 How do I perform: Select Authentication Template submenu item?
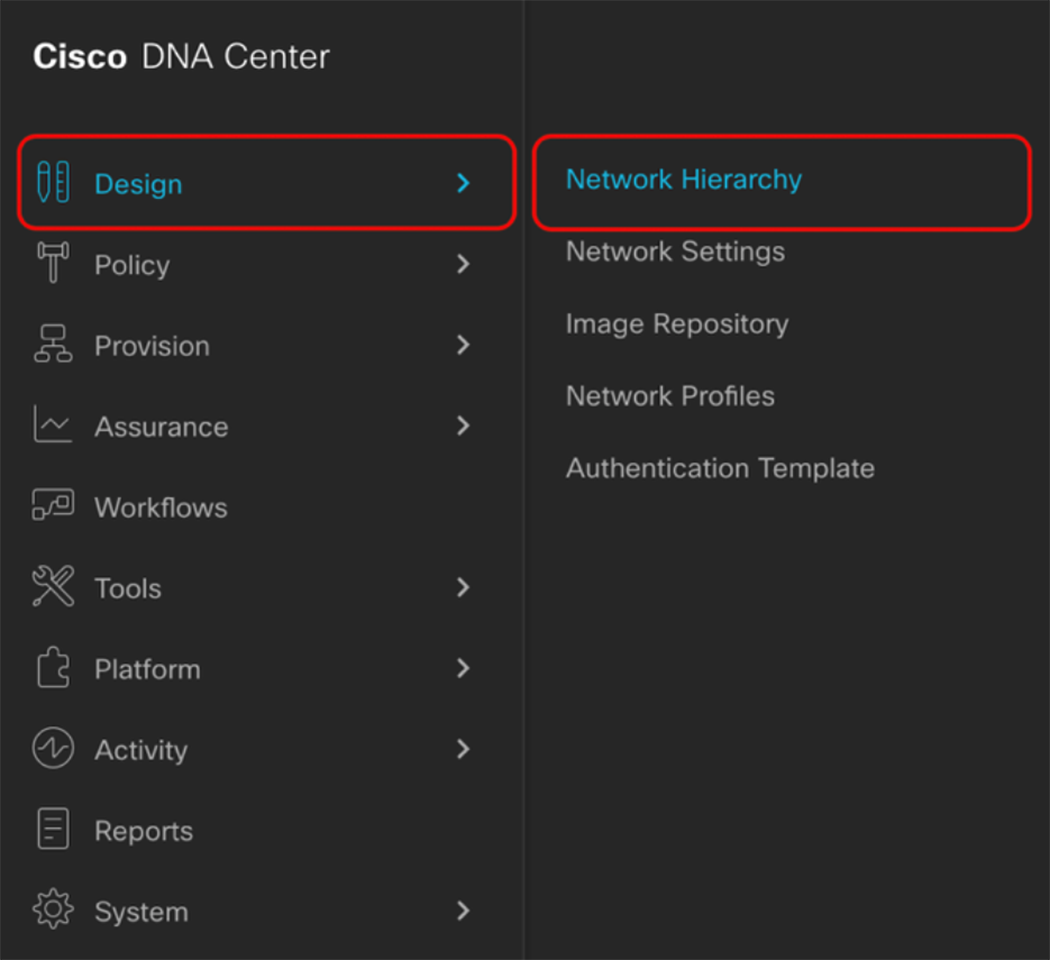[x=721, y=469]
